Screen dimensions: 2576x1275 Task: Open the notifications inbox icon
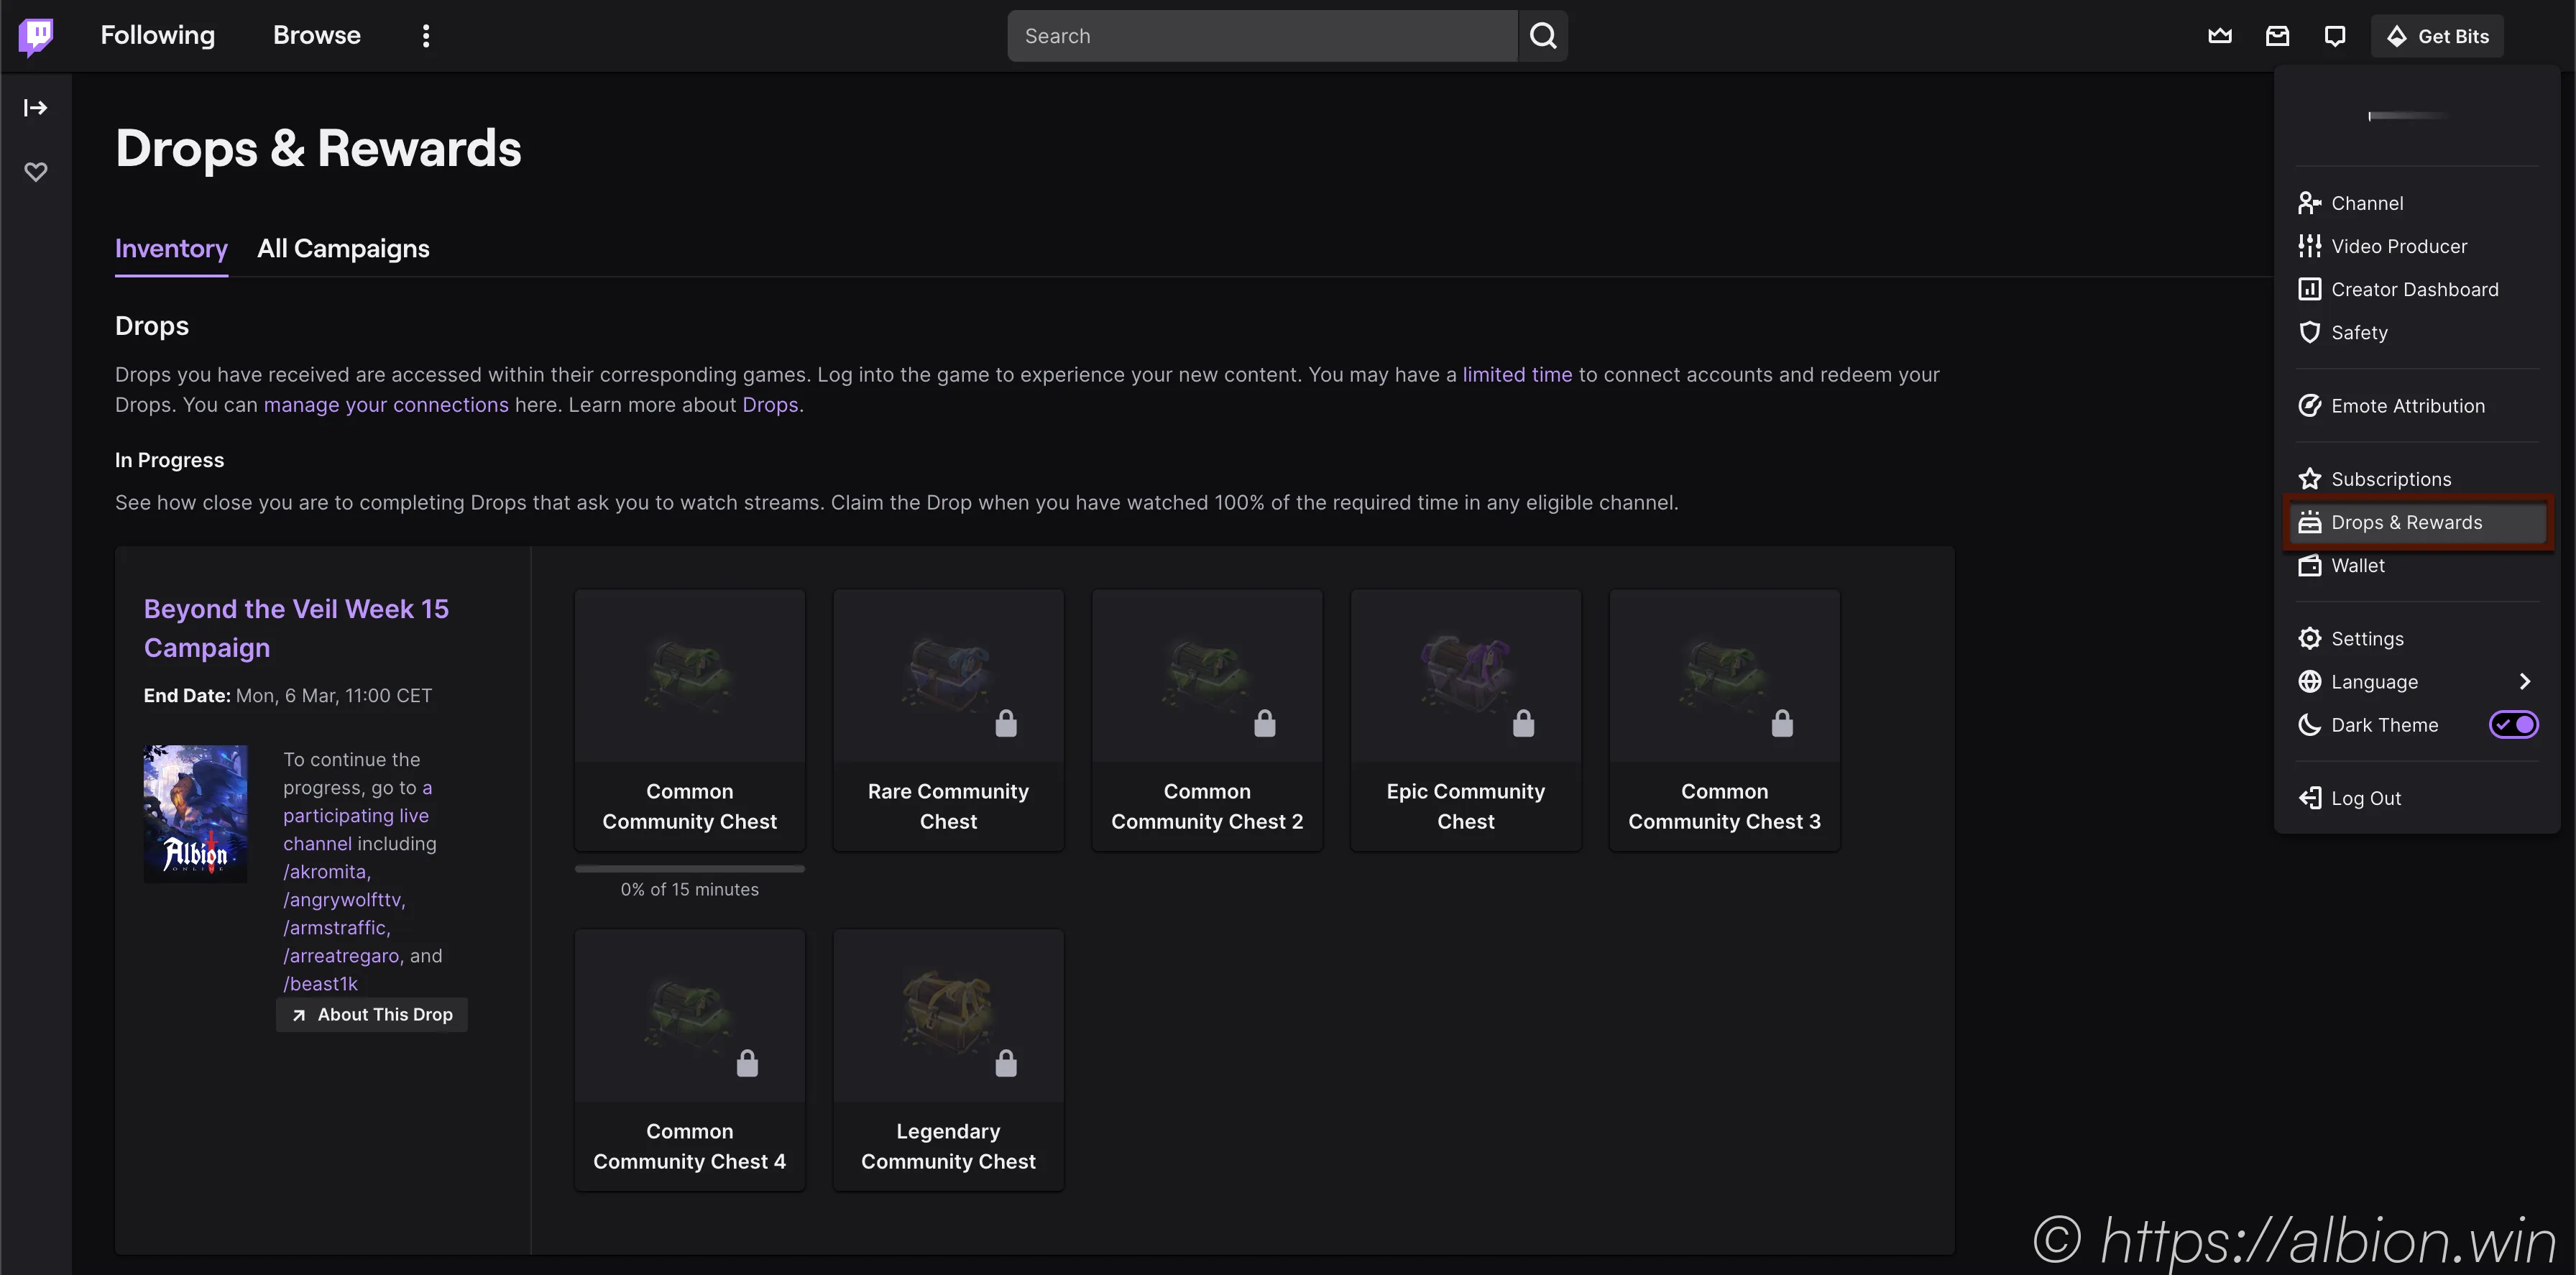click(x=2277, y=36)
